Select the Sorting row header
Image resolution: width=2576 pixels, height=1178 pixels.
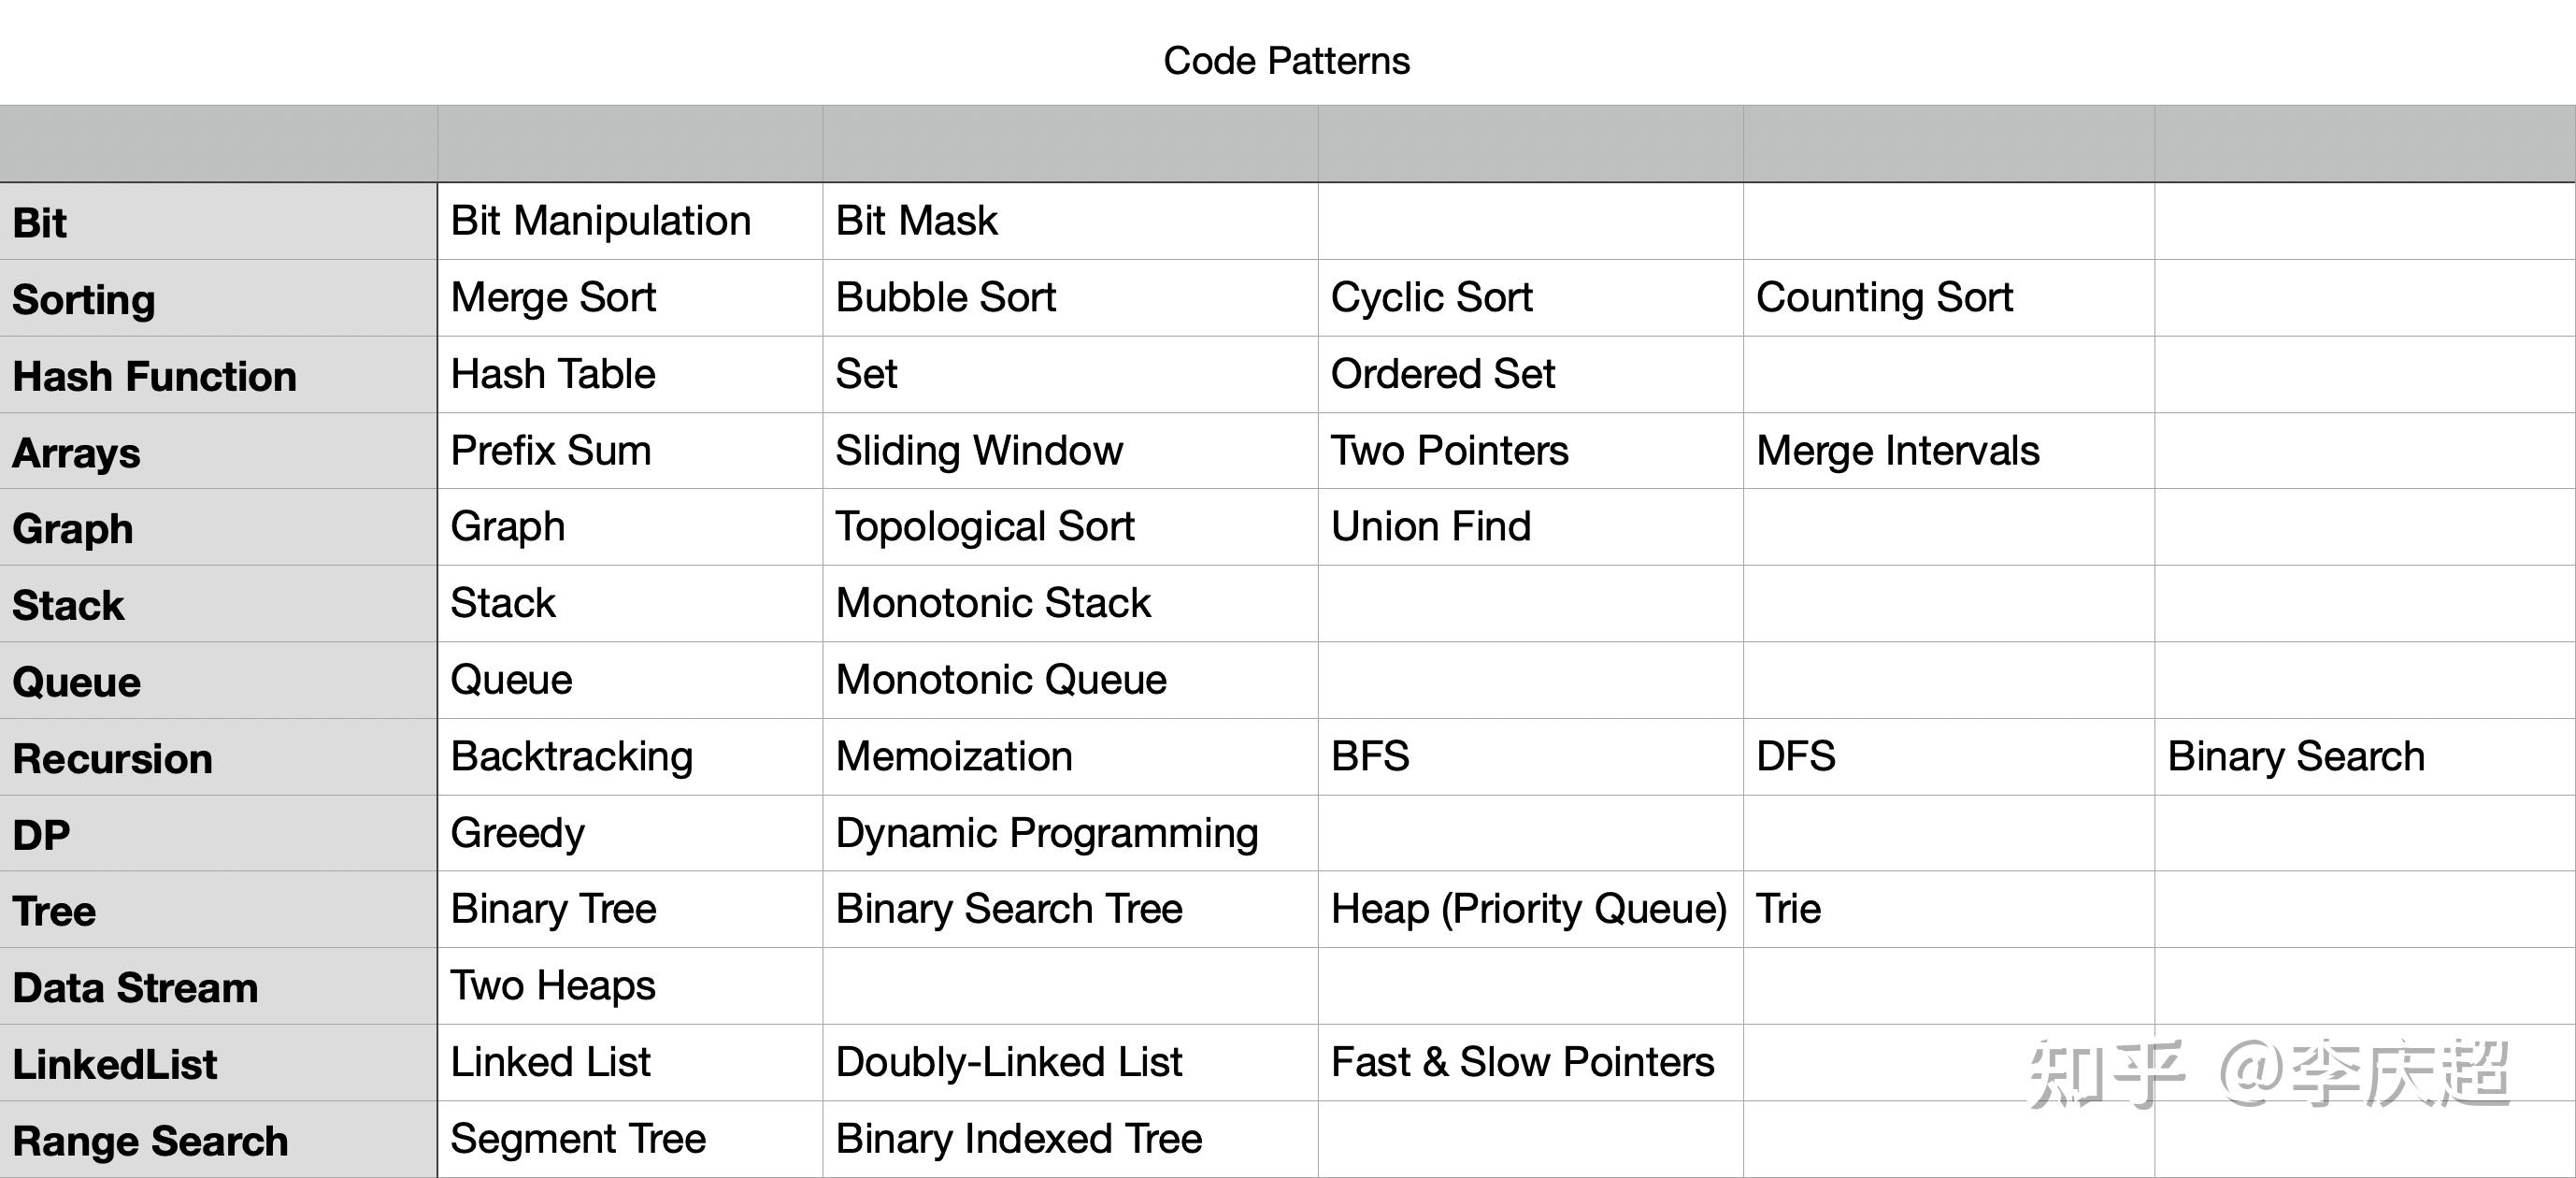coord(84,299)
